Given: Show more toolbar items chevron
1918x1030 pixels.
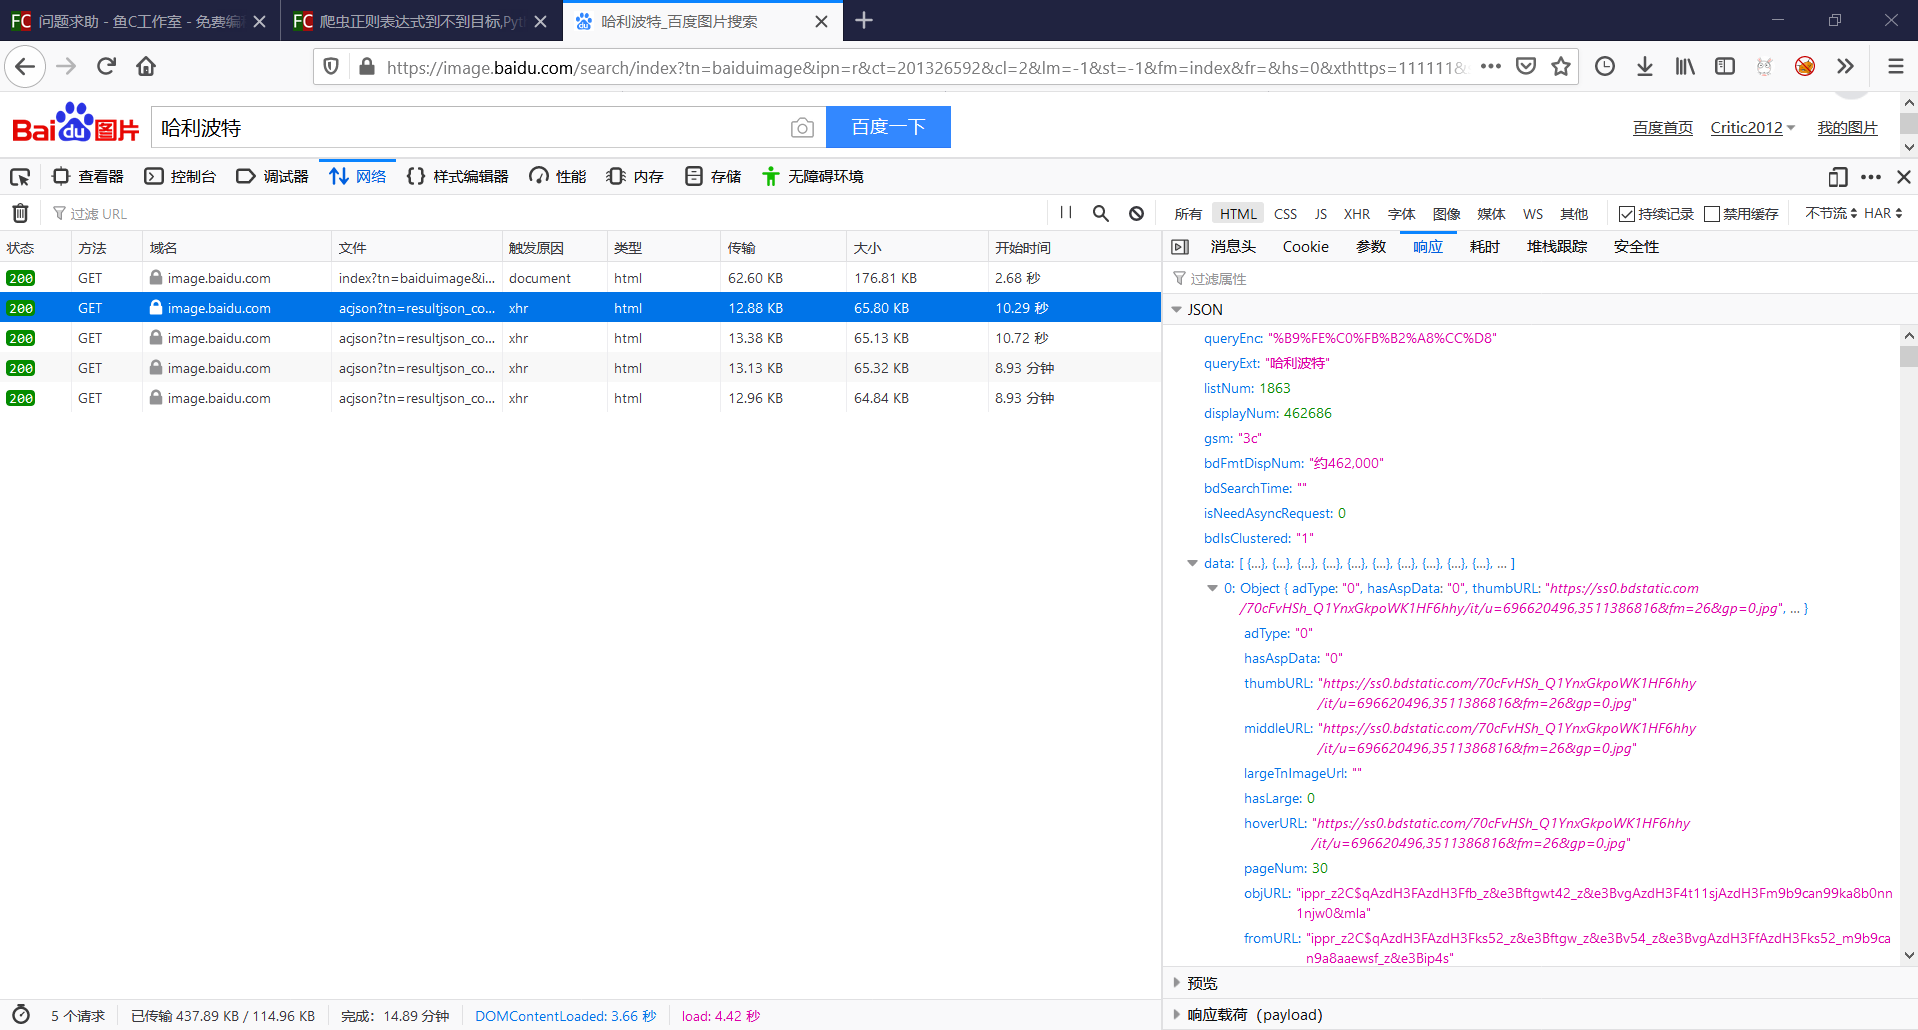Looking at the screenshot, I should [x=1845, y=67].
